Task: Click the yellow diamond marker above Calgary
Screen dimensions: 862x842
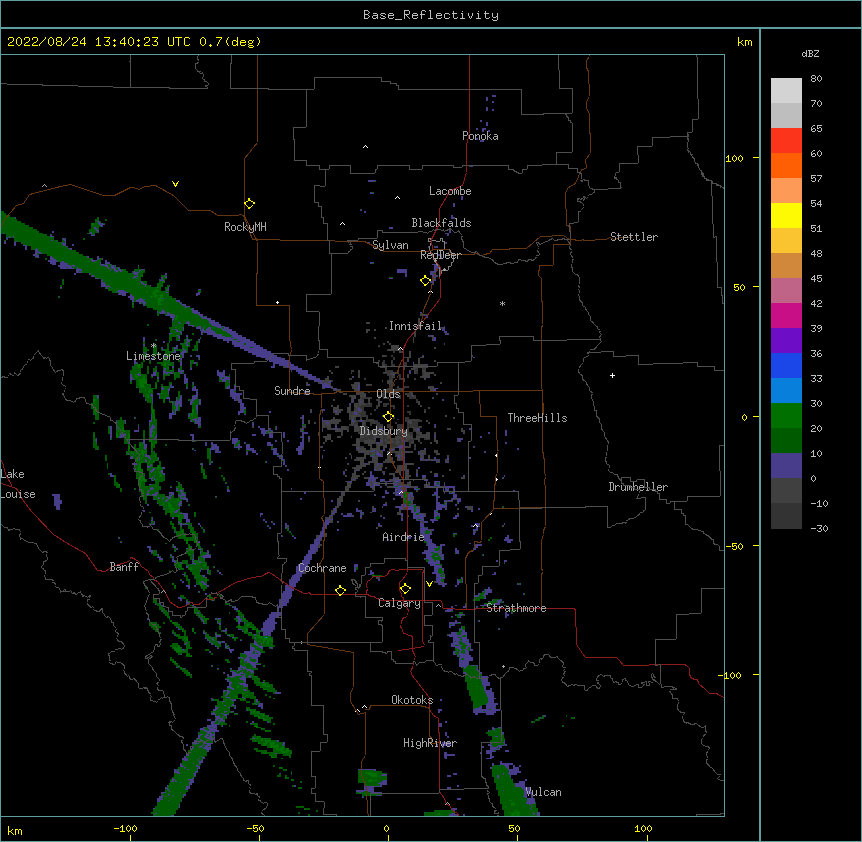Action: click(405, 589)
